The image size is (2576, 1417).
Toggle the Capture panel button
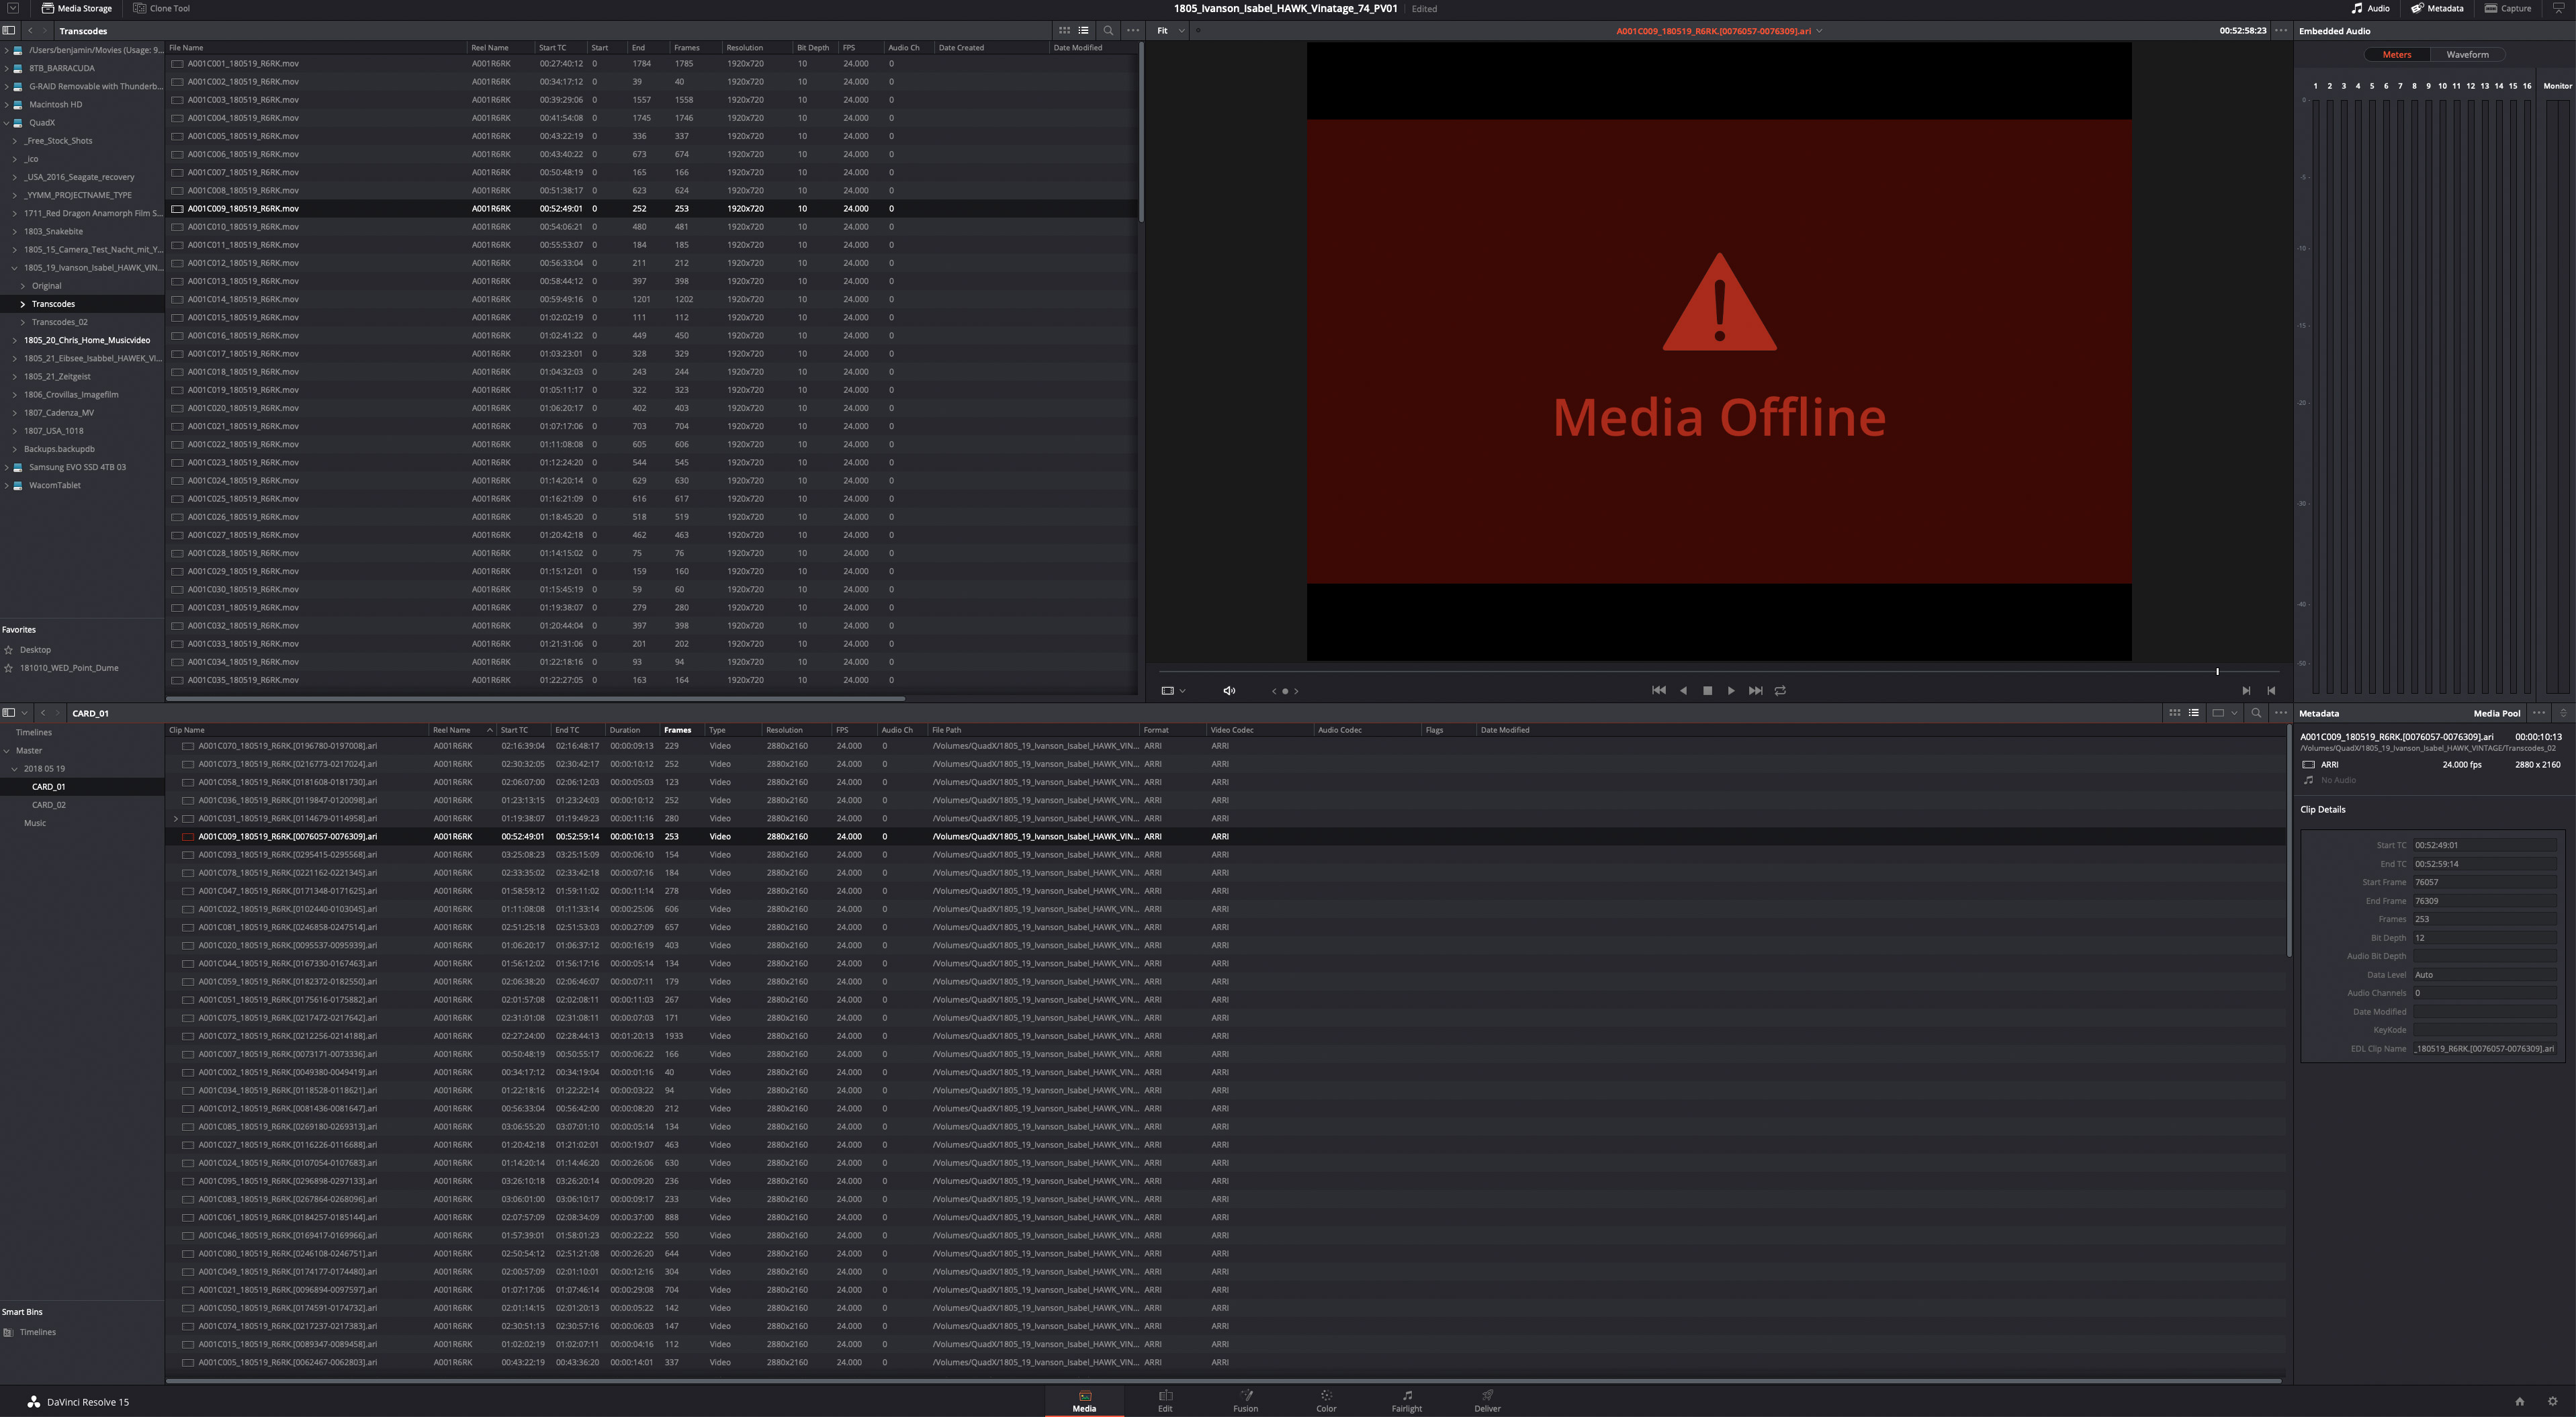(x=2508, y=8)
